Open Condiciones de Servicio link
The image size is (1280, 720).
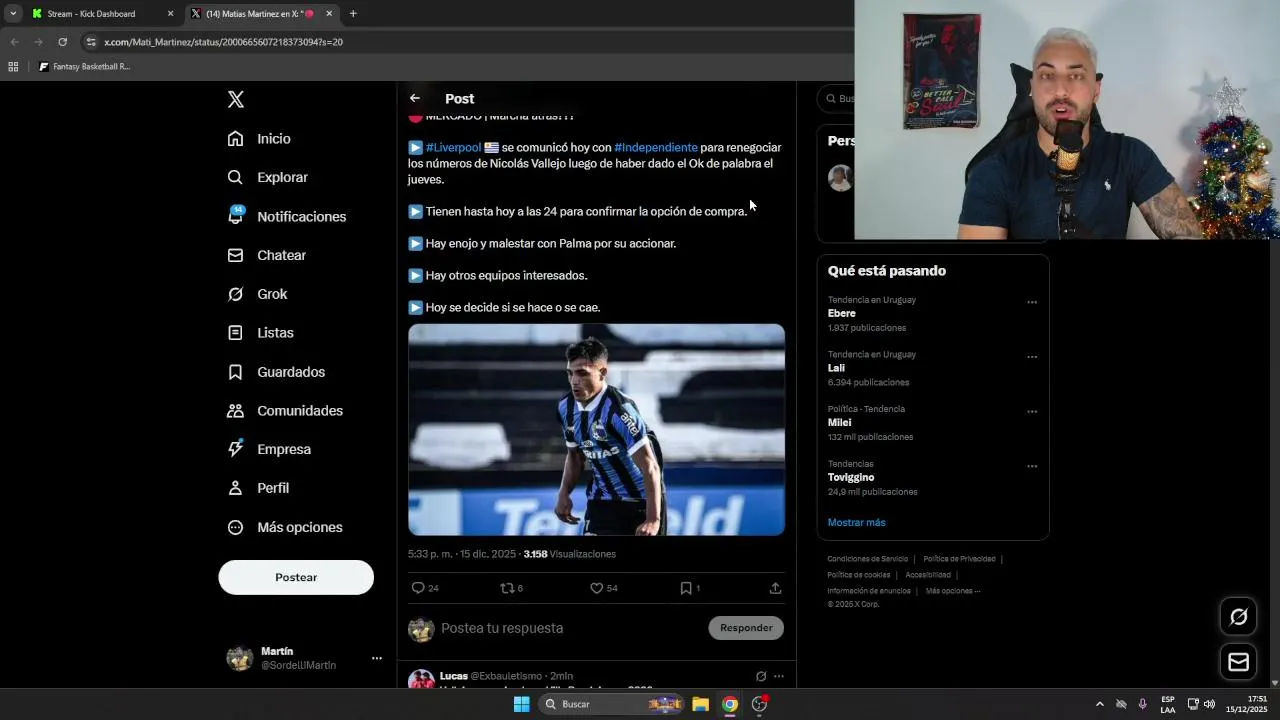[867, 559]
